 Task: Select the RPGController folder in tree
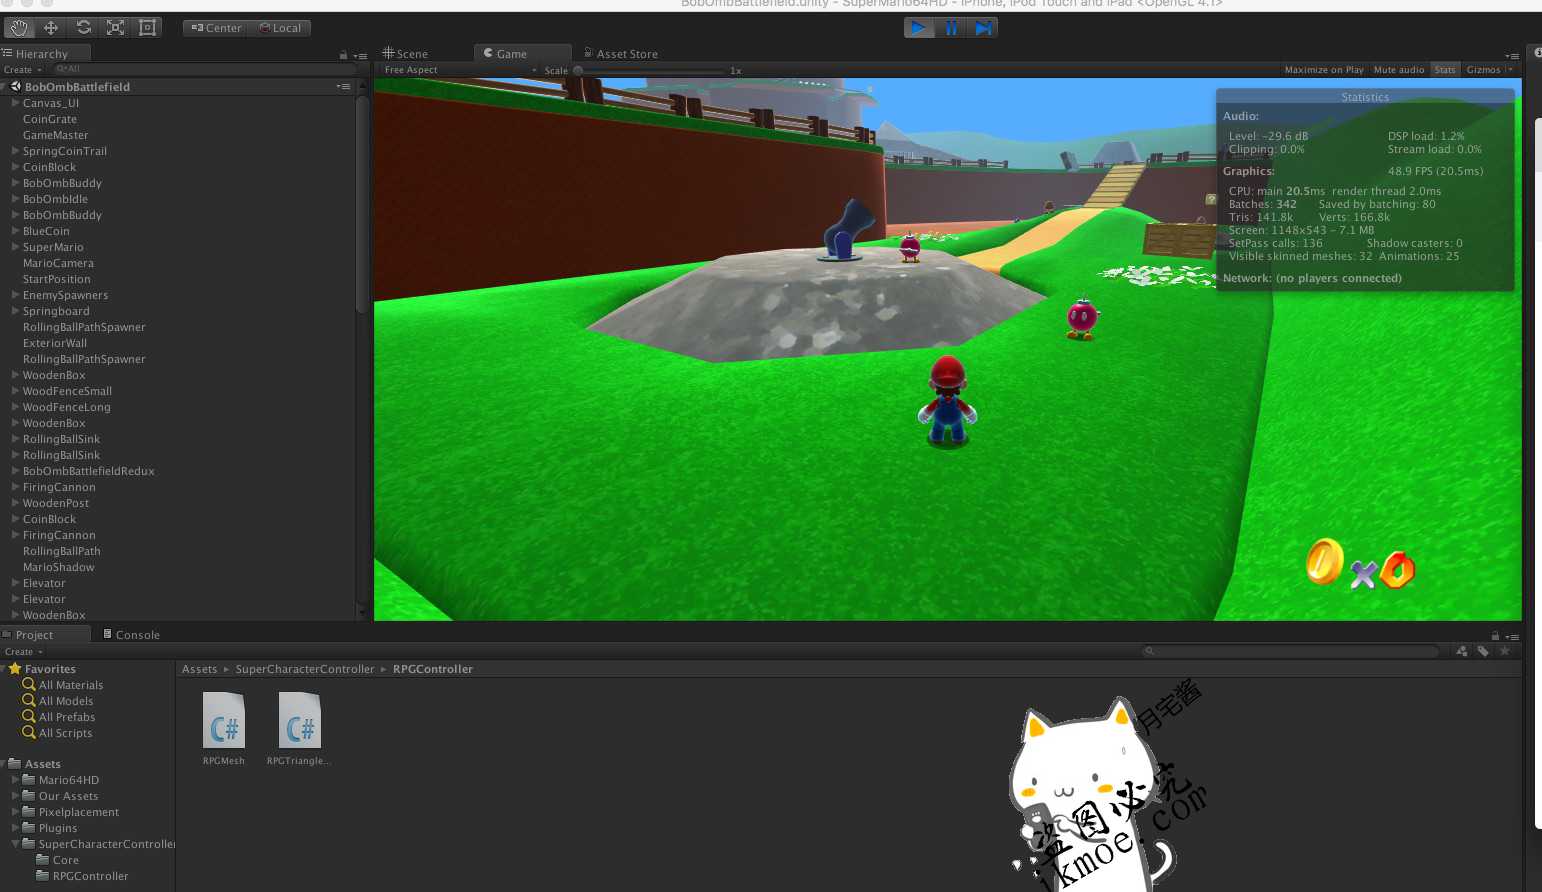pos(82,876)
